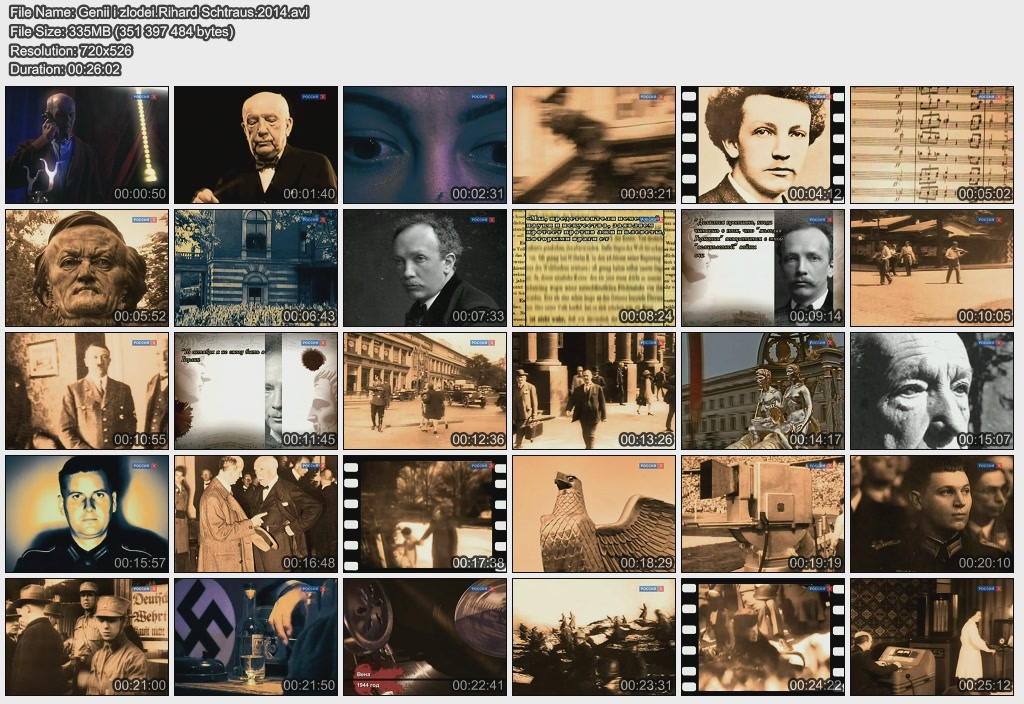Click the young man portrait at 00:04:12

[763, 145]
